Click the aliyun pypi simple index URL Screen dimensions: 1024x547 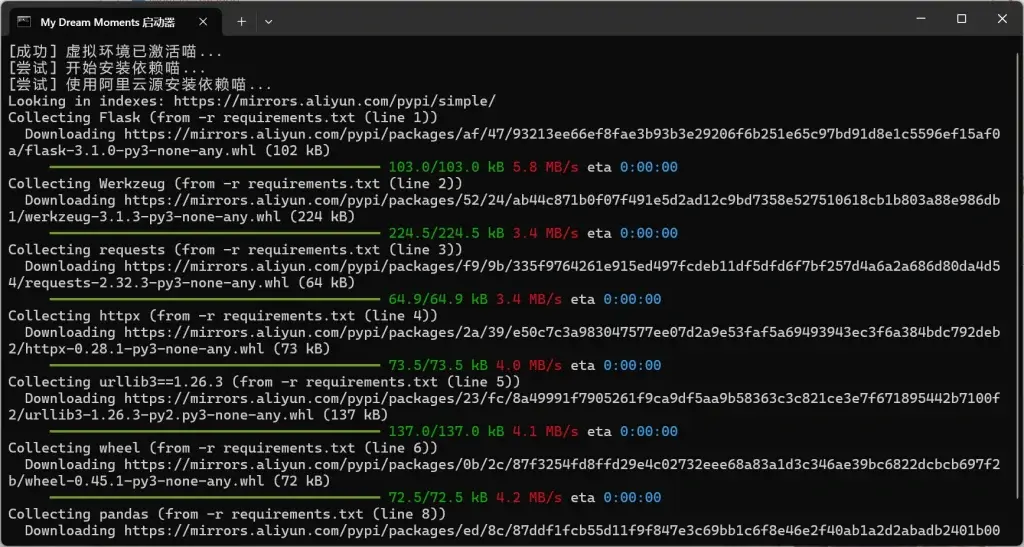point(334,101)
